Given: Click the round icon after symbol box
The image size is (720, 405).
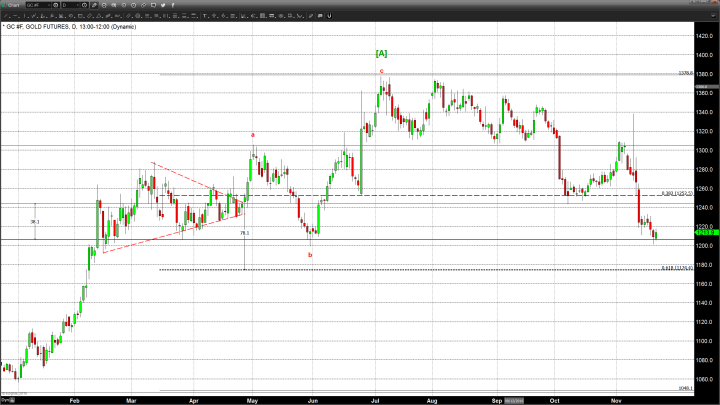Looking at the screenshot, I should (55, 5).
